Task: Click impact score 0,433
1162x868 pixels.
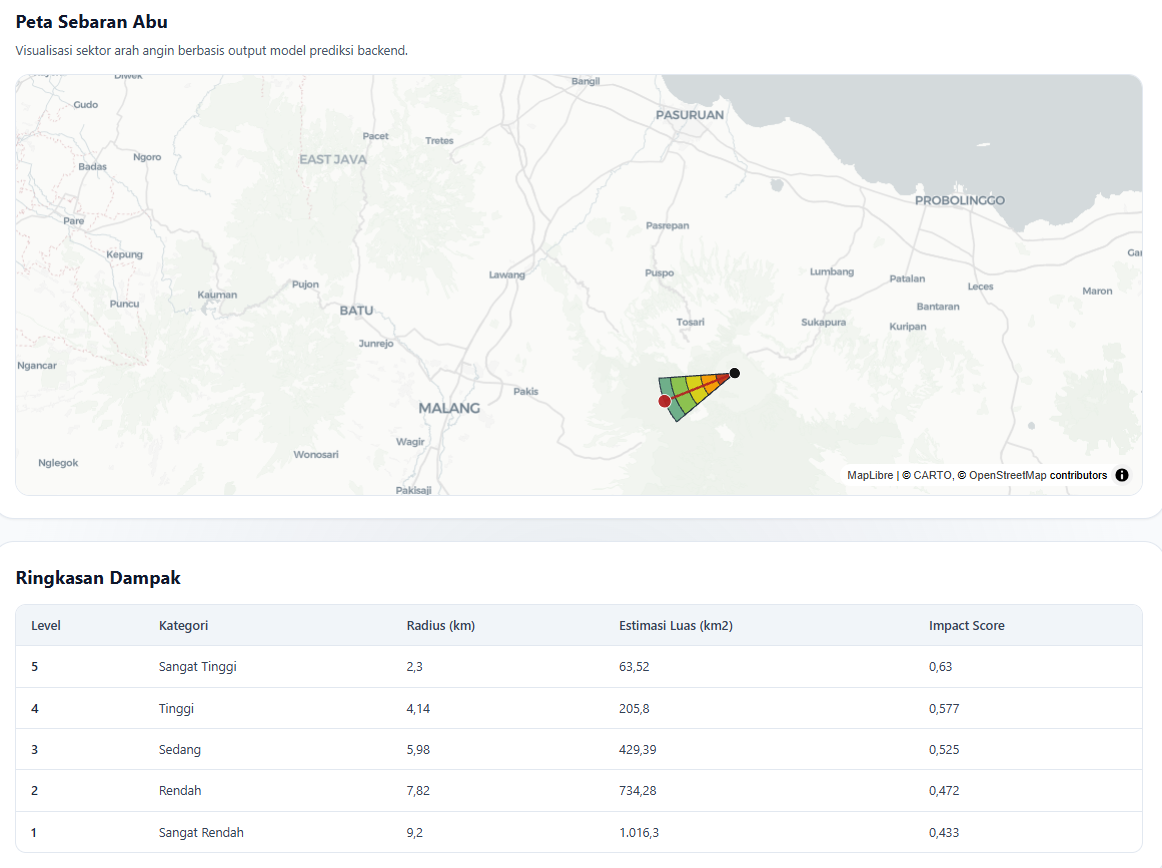Action: pyautogui.click(x=944, y=832)
